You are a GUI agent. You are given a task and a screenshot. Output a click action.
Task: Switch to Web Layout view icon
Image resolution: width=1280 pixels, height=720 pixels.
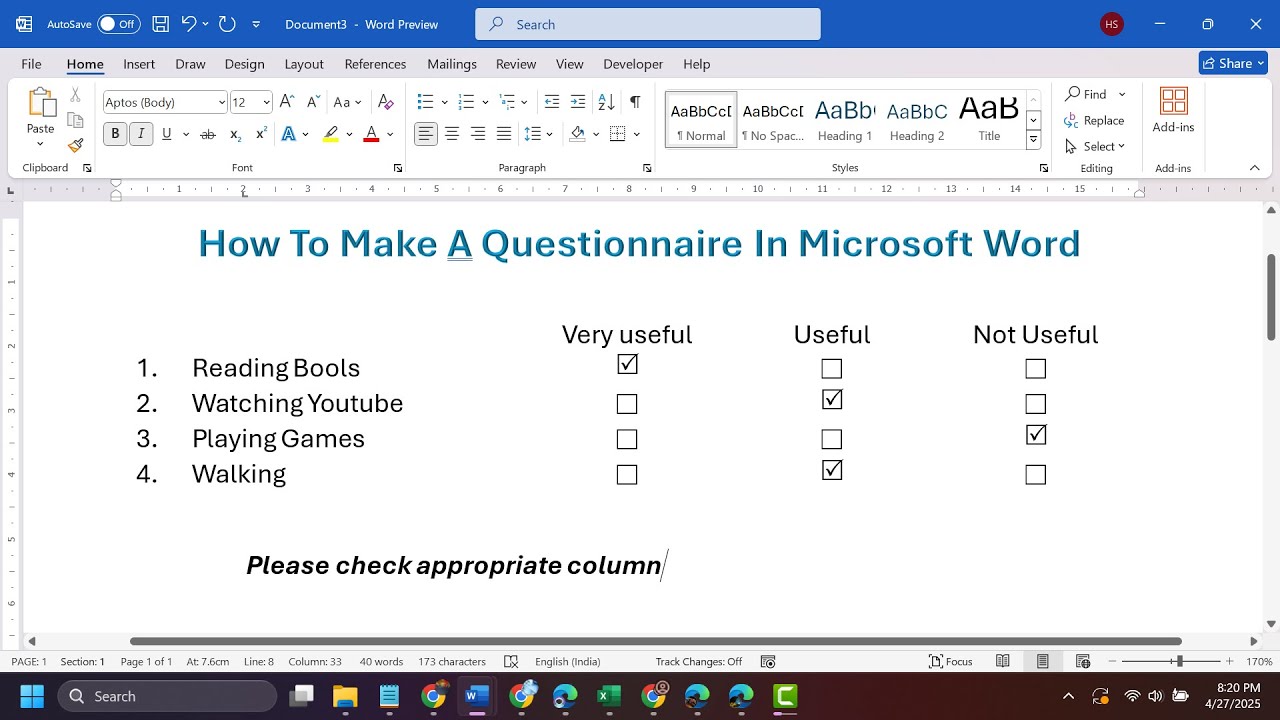click(x=1083, y=661)
